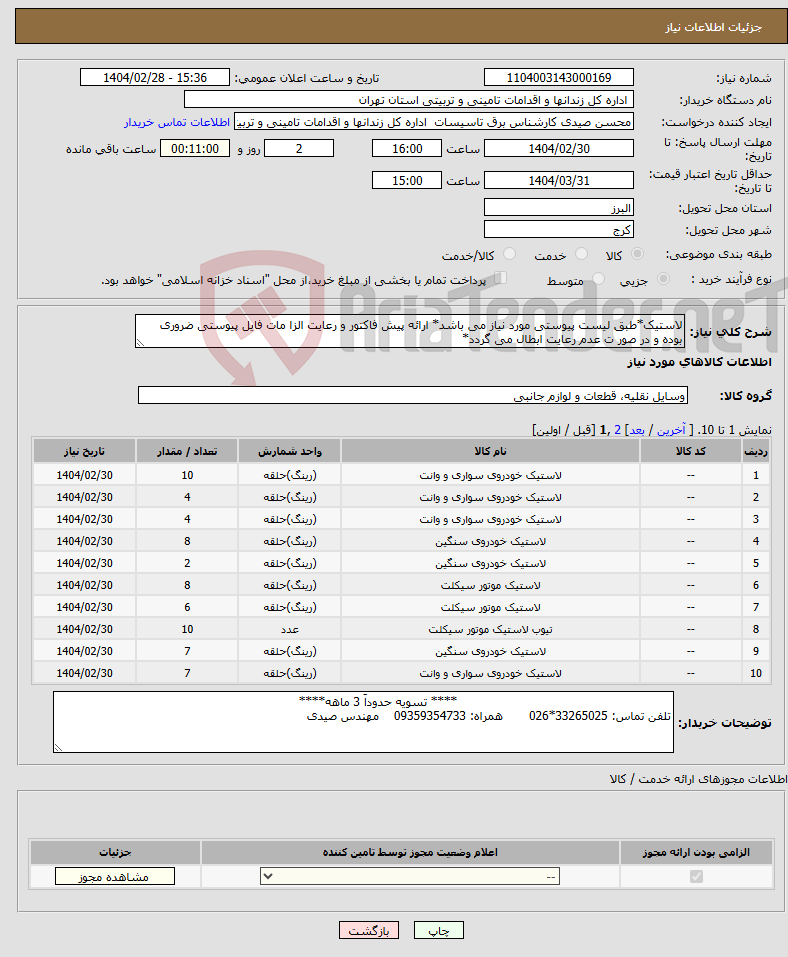
Task: Click row number 9 cell
Action: [x=756, y=651]
